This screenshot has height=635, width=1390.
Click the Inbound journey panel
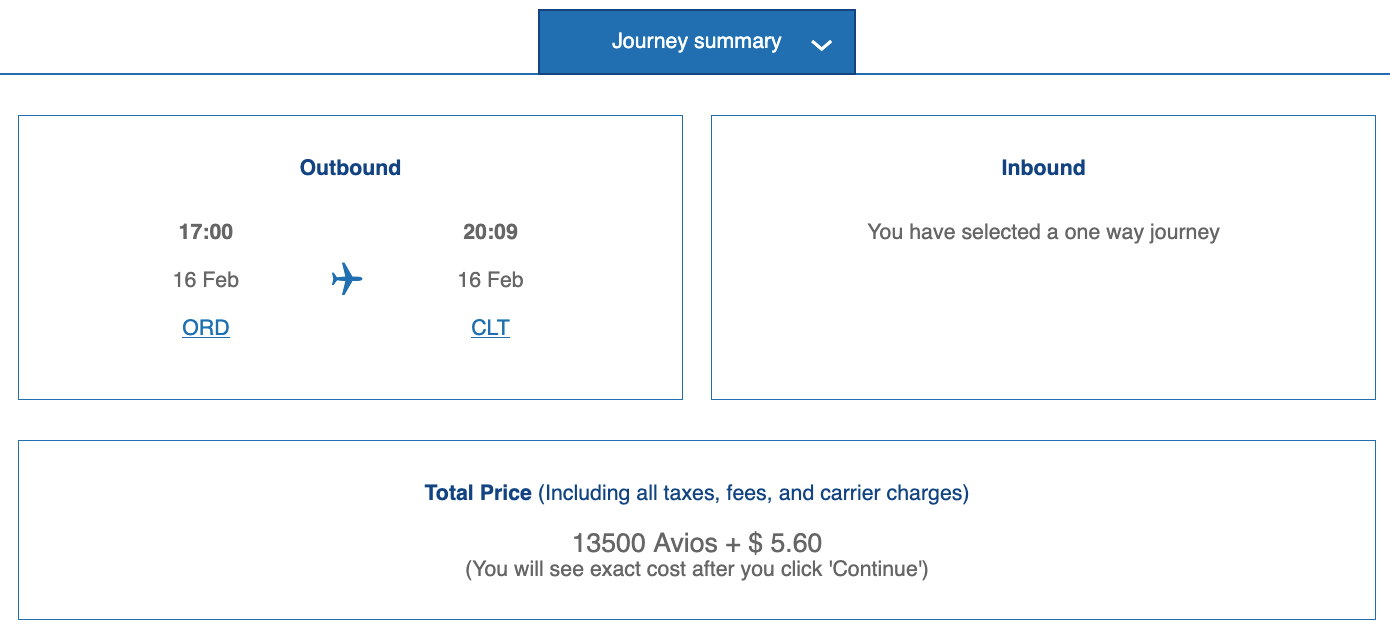tap(1043, 257)
